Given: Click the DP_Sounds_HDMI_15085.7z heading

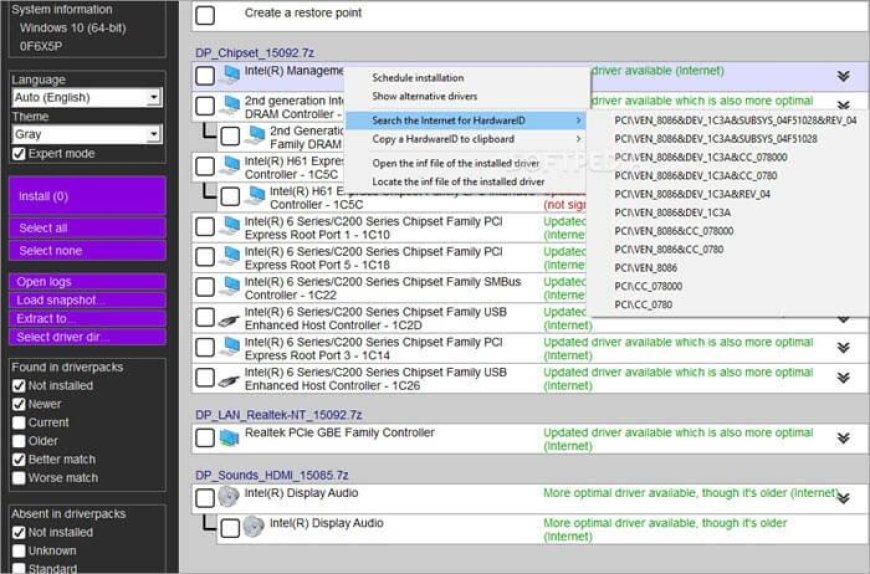Looking at the screenshot, I should click(272, 475).
